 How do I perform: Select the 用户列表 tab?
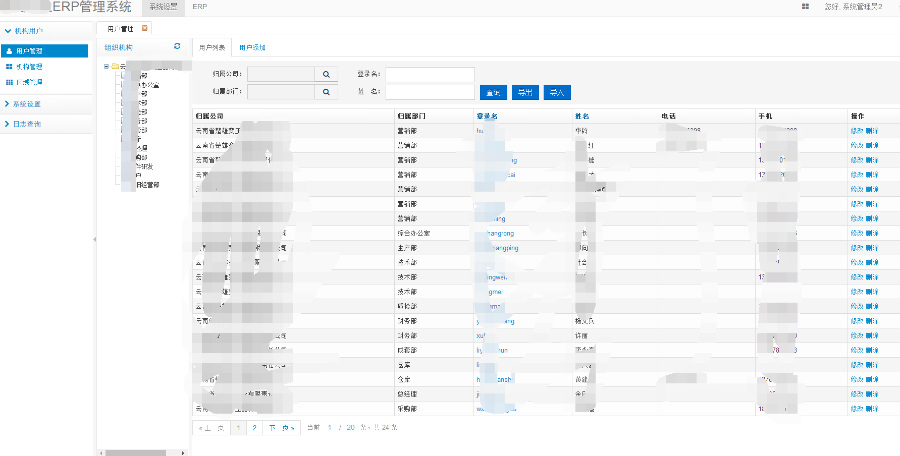[212, 48]
